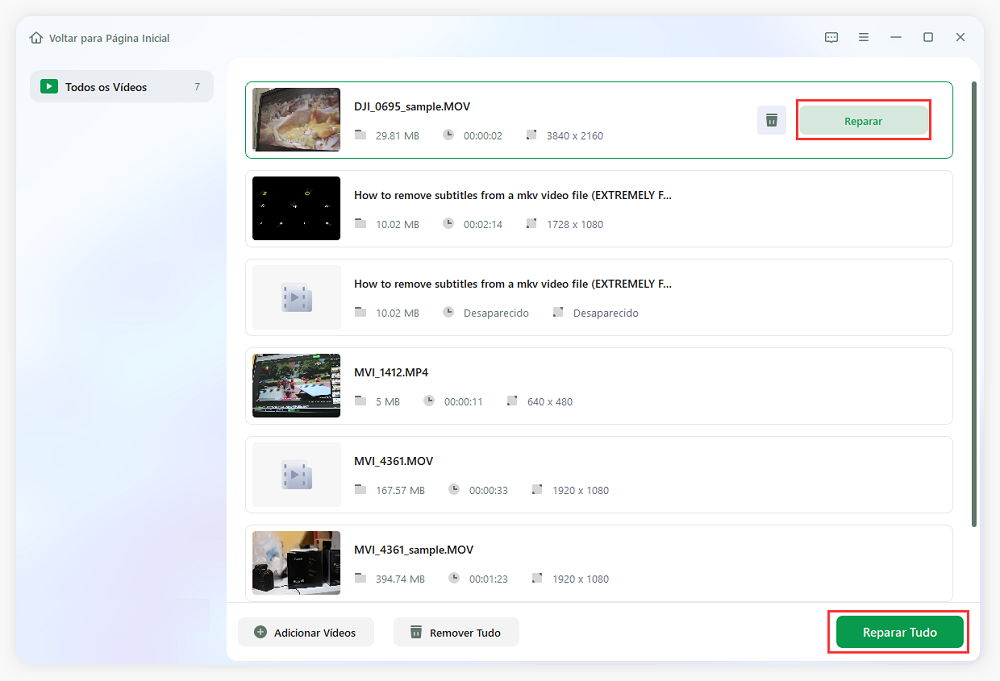Click the placeholder thumbnail for MVI_4361.MOV
This screenshot has height=681, width=1000.
[x=296, y=474]
